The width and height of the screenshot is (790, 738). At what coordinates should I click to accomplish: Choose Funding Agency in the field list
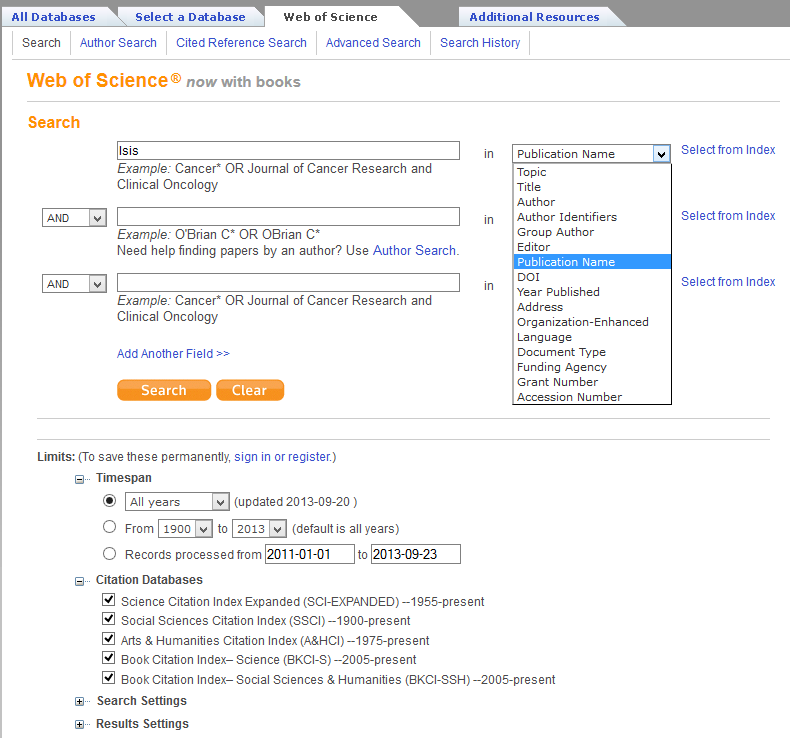(x=592, y=367)
